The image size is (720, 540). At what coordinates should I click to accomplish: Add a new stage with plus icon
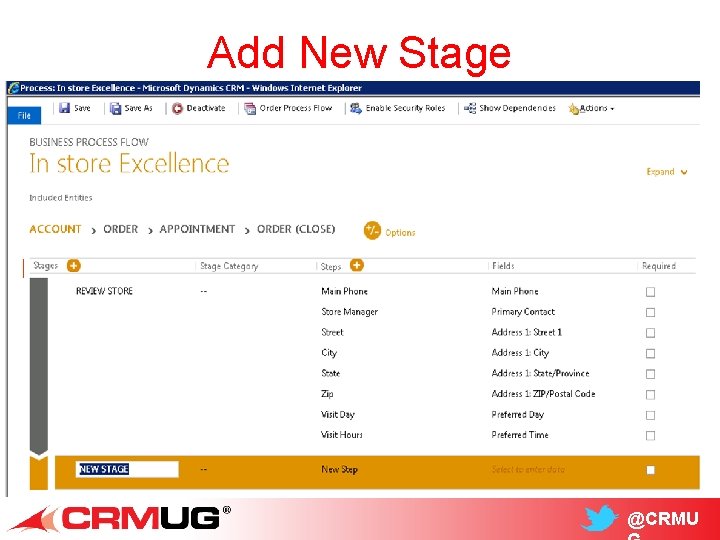tap(73, 265)
